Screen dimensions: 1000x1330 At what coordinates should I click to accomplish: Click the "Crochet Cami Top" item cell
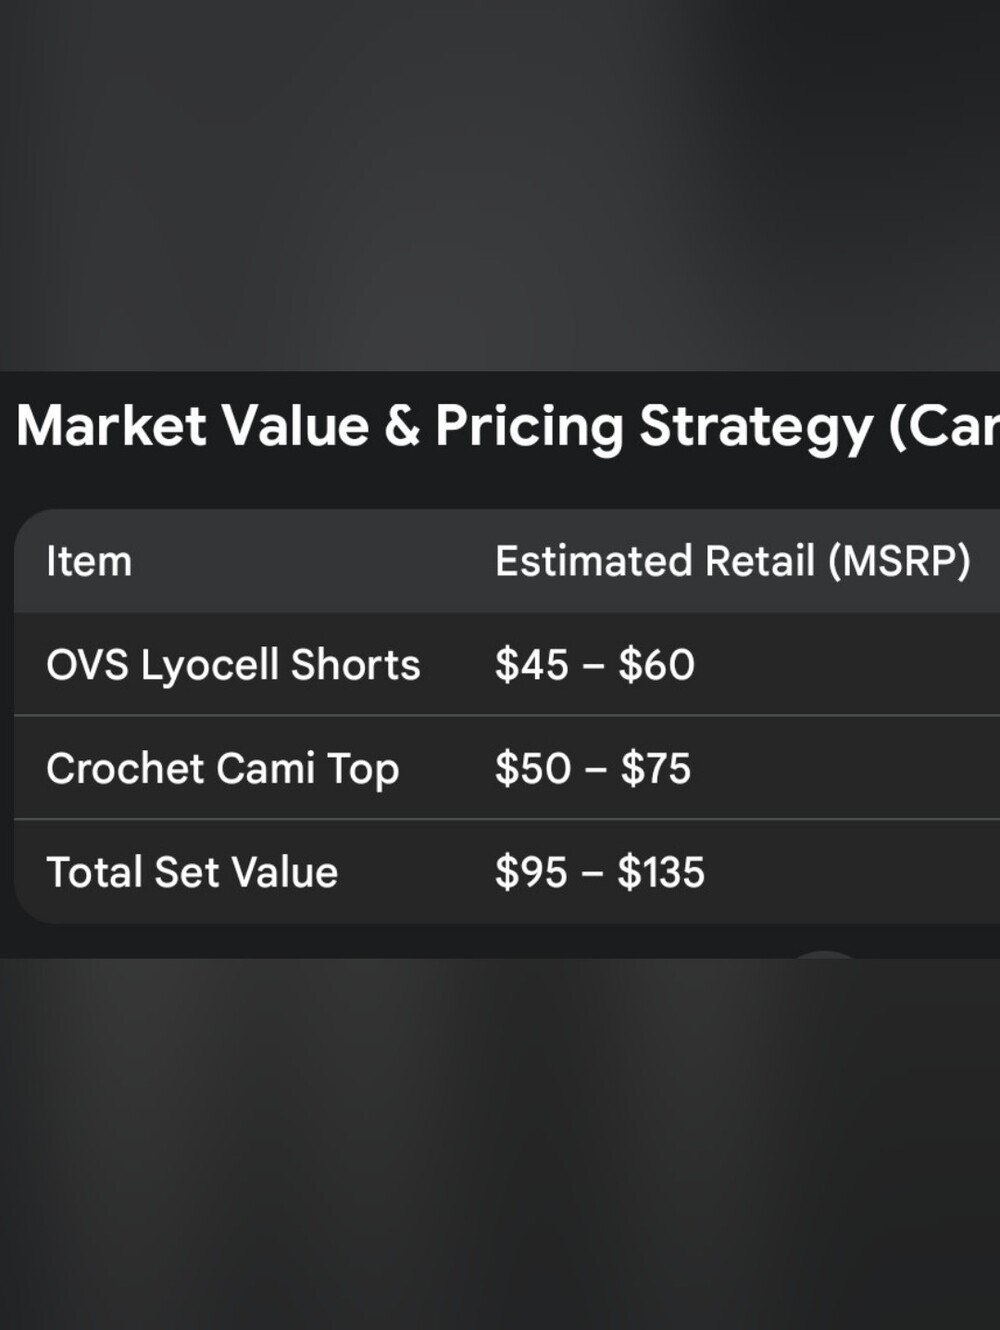(x=223, y=769)
